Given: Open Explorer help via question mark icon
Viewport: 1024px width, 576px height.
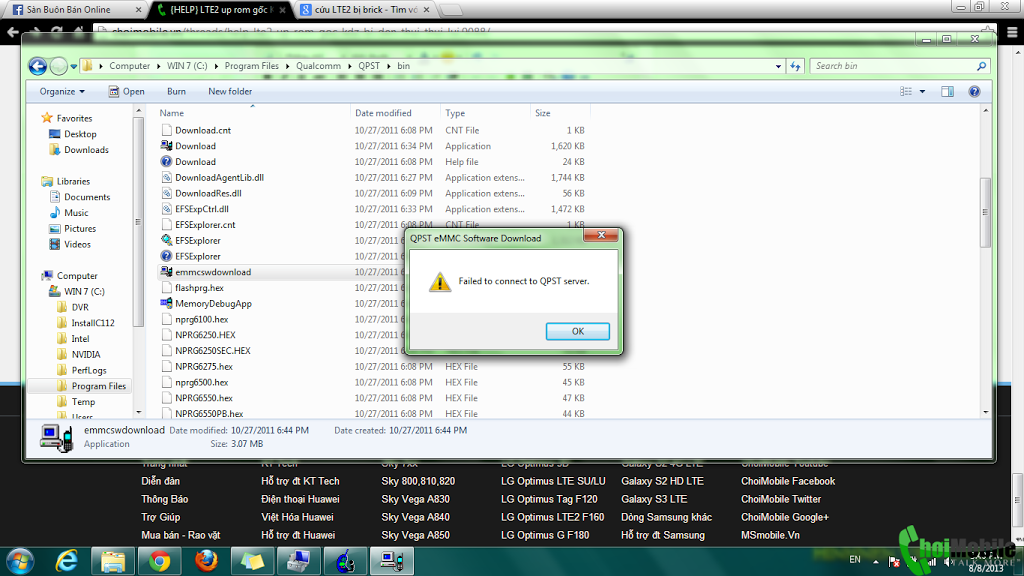Looking at the screenshot, I should click(974, 92).
